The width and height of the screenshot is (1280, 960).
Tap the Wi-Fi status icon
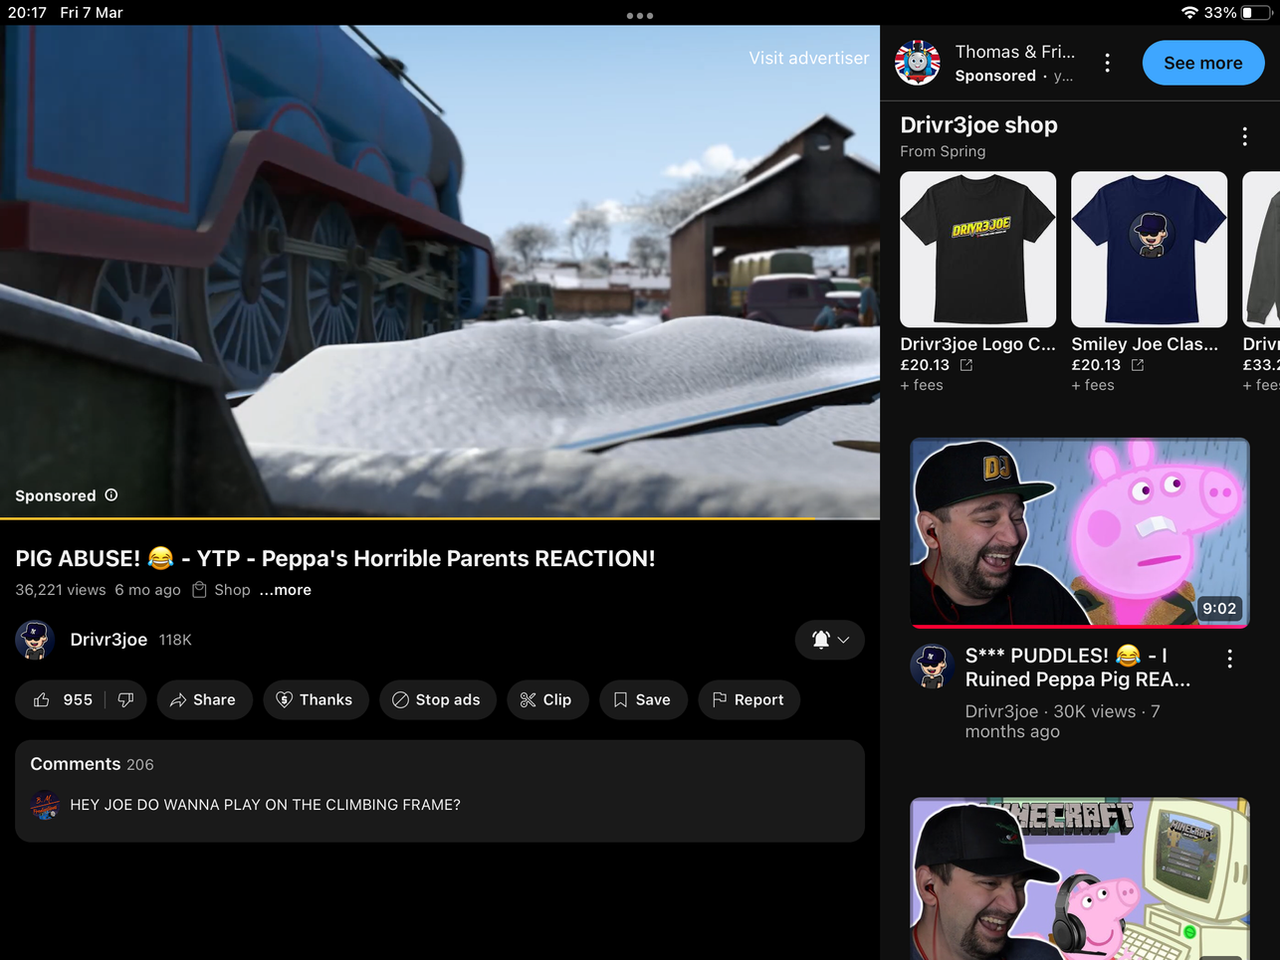[1189, 13]
